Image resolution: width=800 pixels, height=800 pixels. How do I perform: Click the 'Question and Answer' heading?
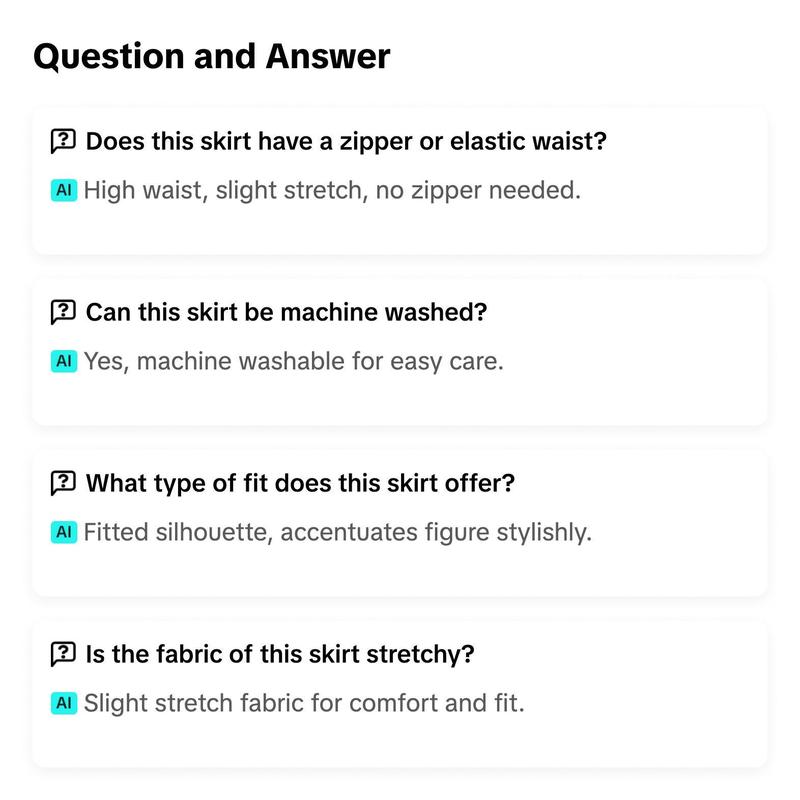point(212,56)
